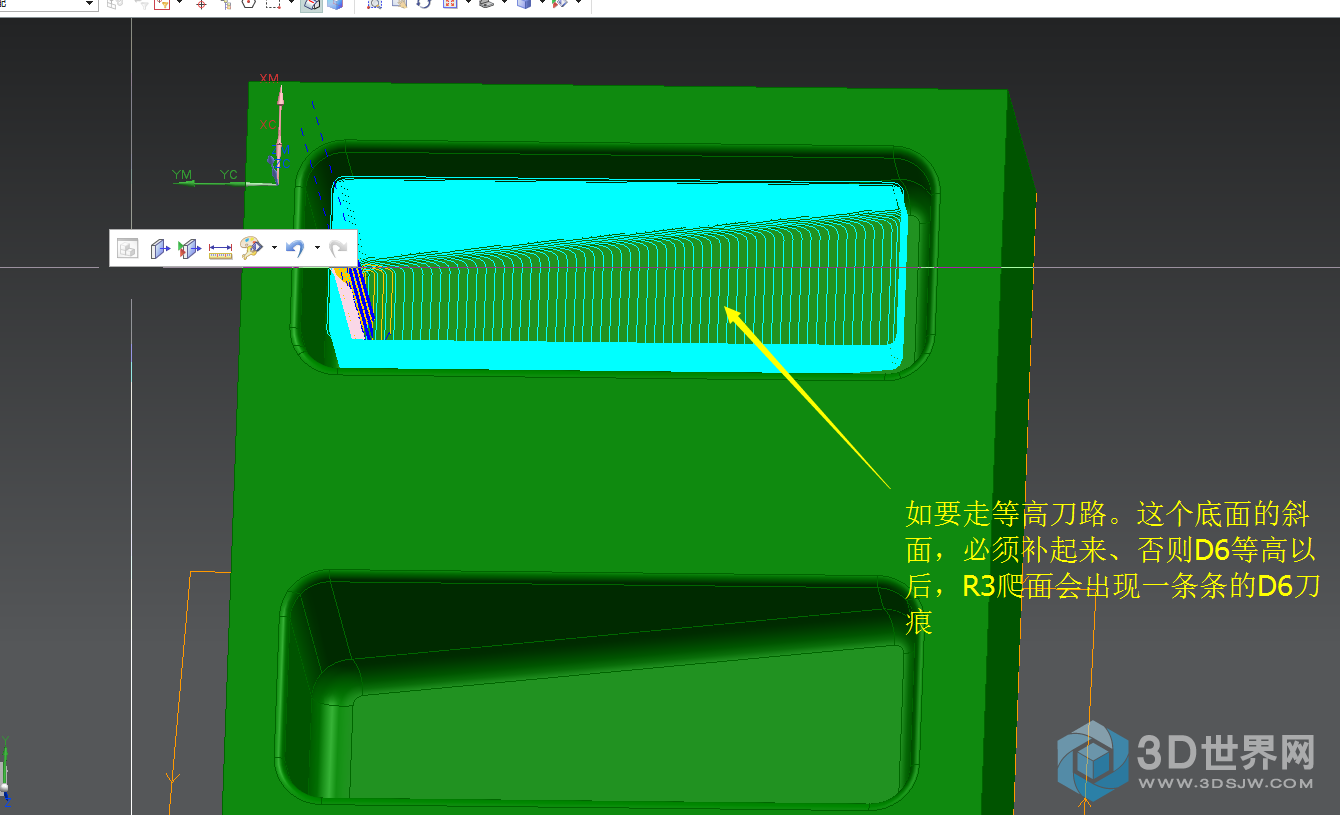This screenshot has width=1340, height=815.
Task: Click the blue solid cube icon beside shaded icon
Action: coord(334,4)
